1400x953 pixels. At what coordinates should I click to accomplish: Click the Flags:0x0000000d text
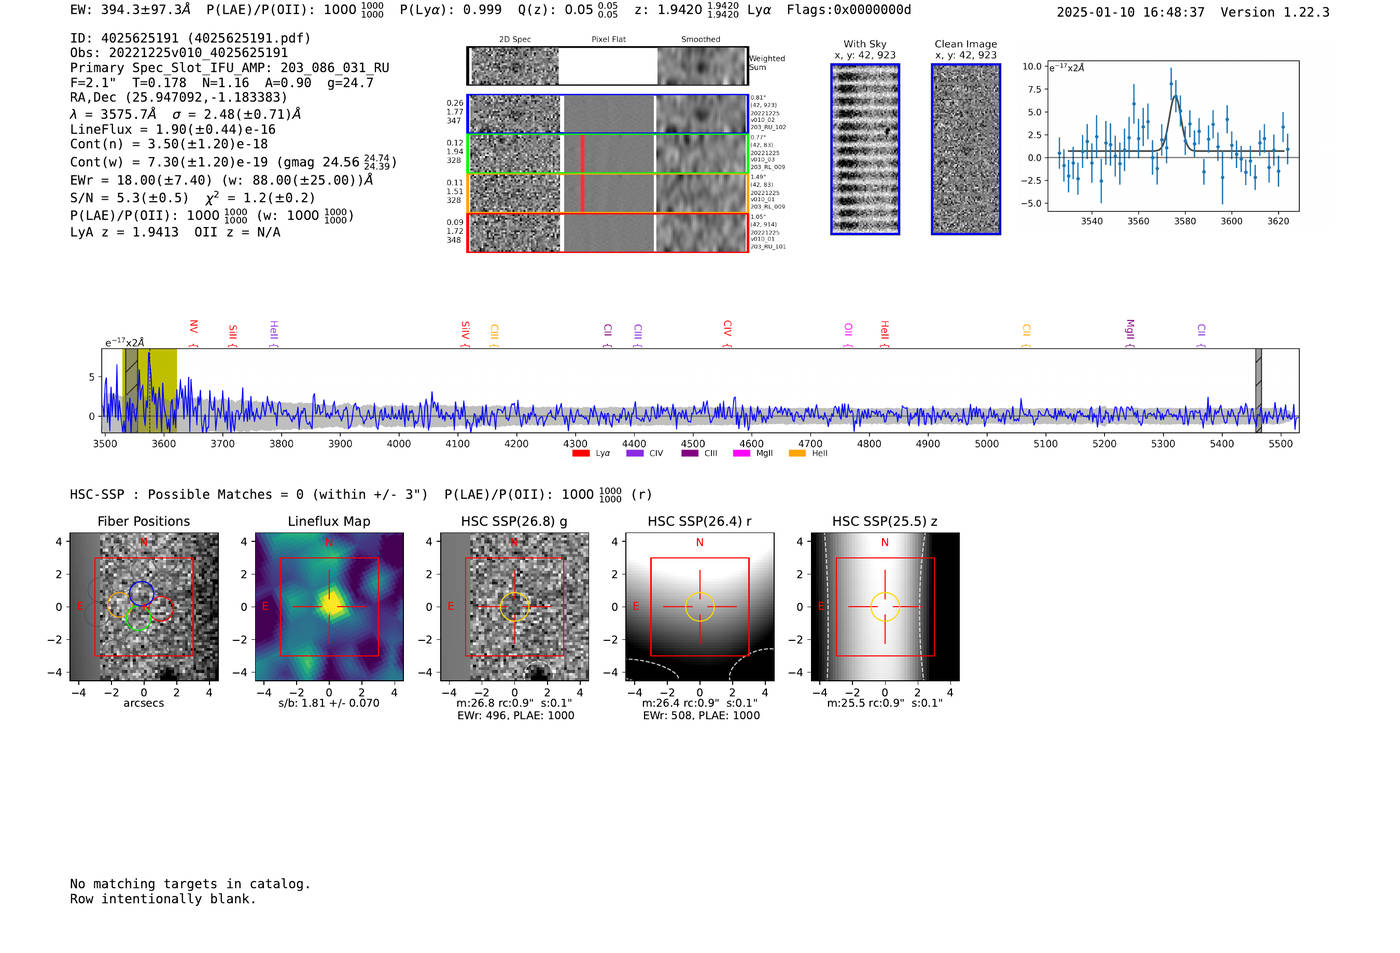click(849, 9)
